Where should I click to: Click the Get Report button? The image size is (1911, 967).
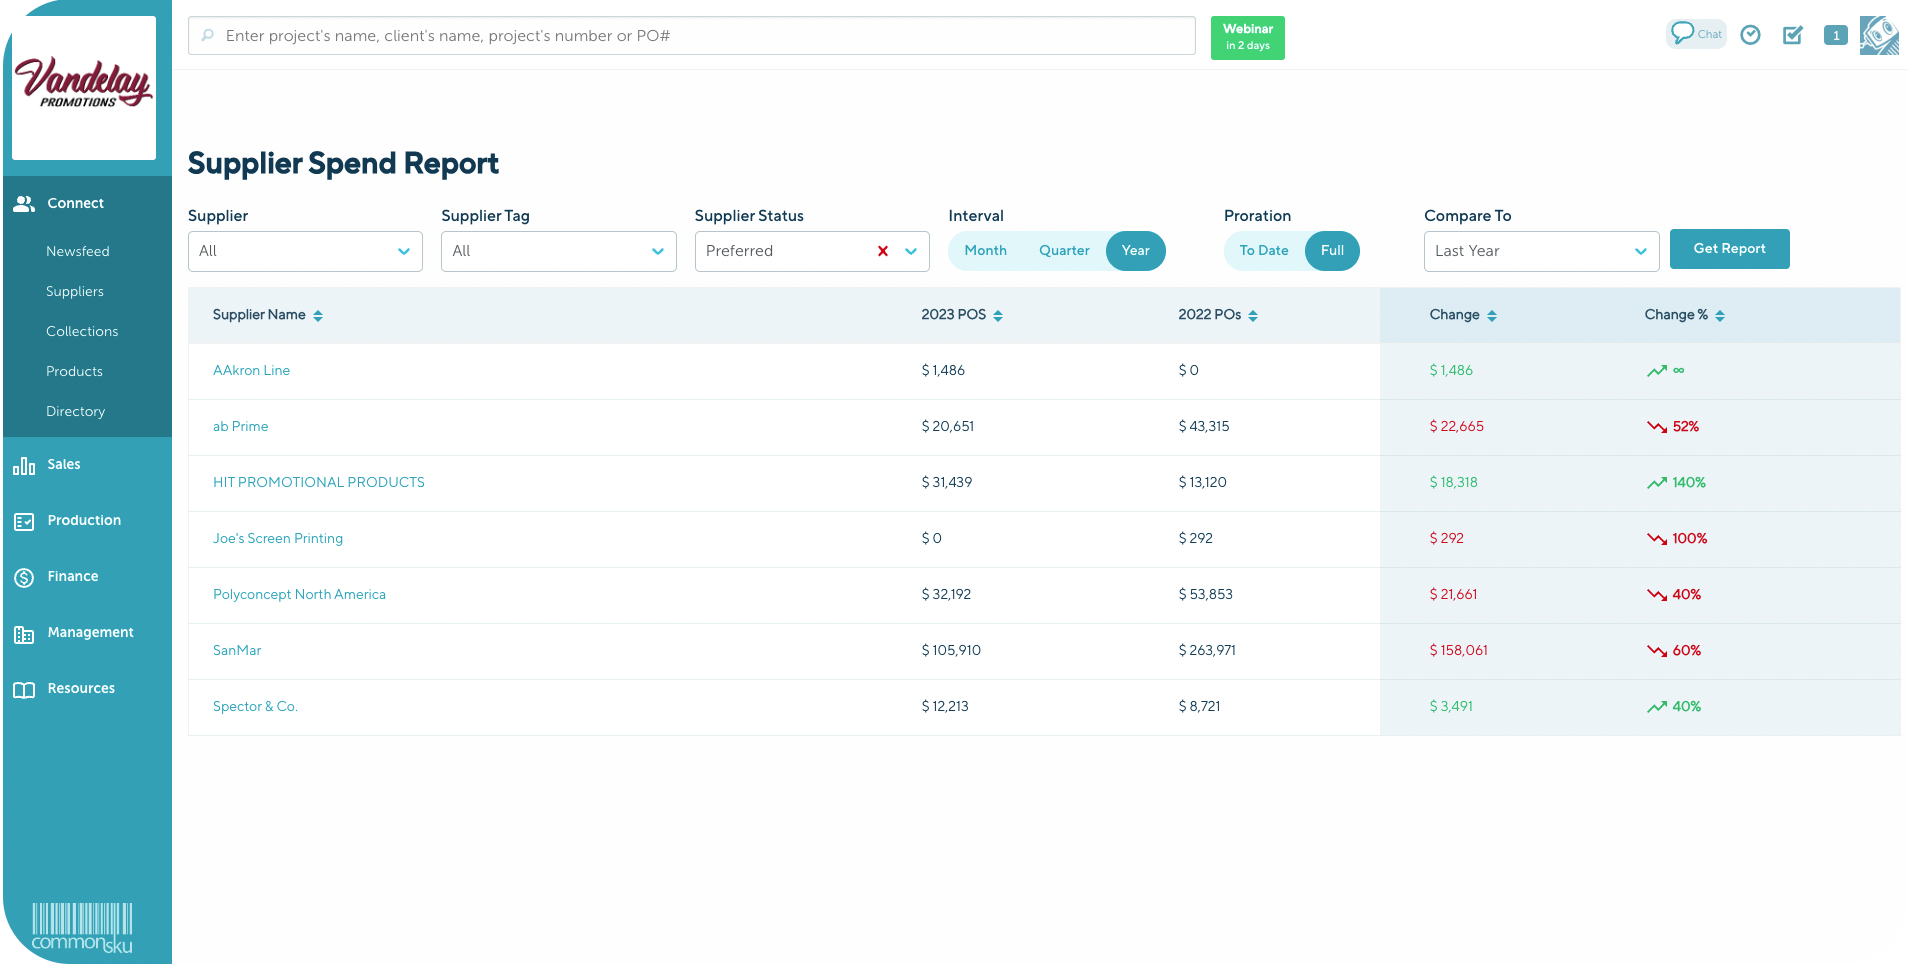tap(1729, 249)
